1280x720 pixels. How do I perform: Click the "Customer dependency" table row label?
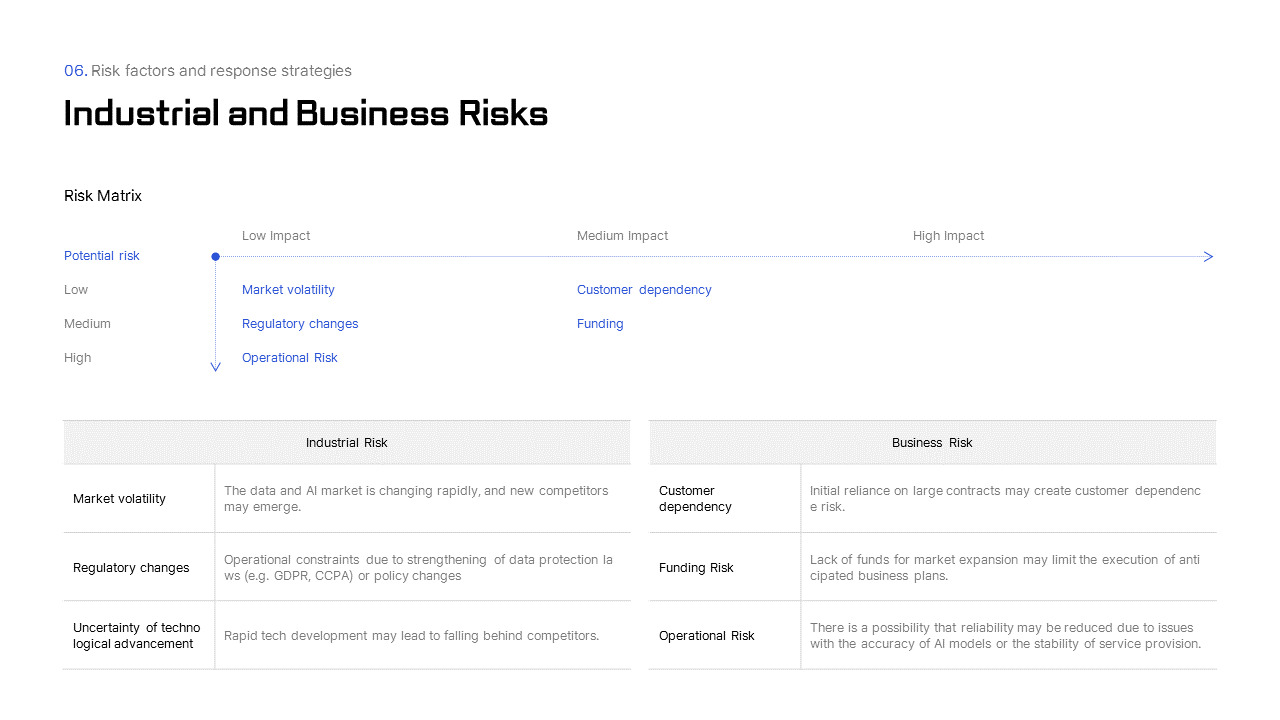[x=695, y=499]
